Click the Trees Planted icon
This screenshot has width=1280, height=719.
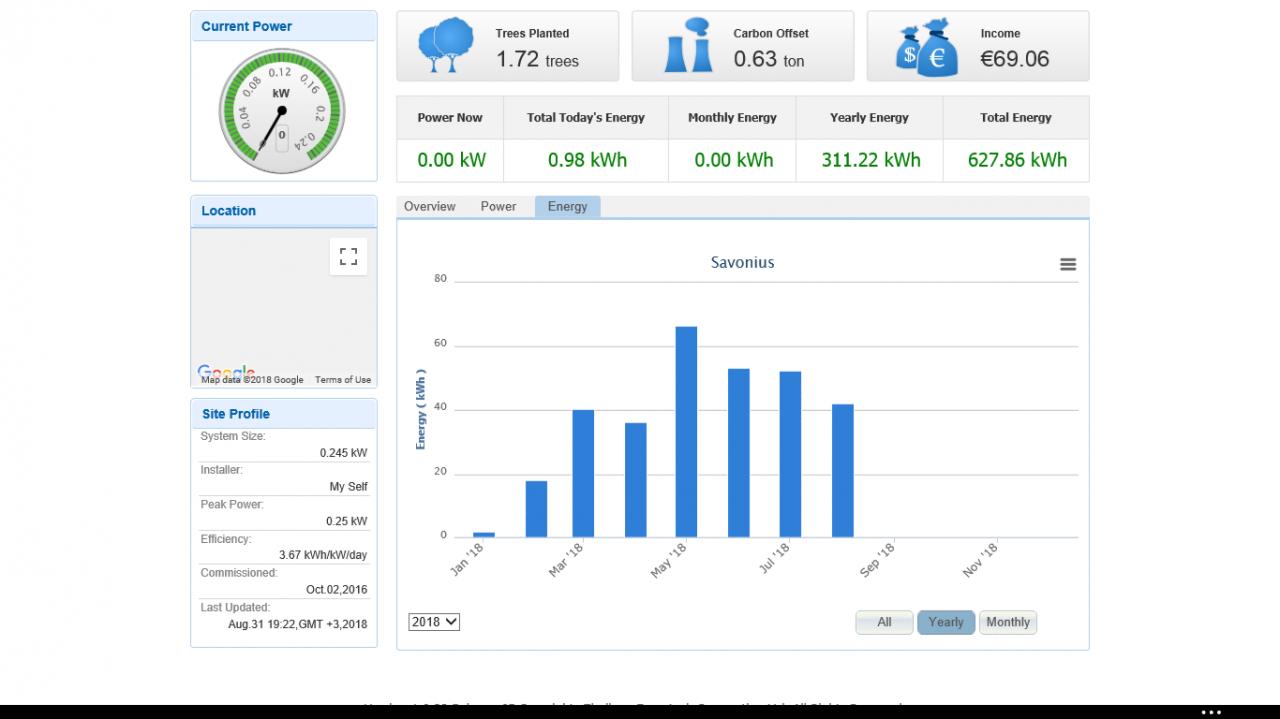pos(446,45)
